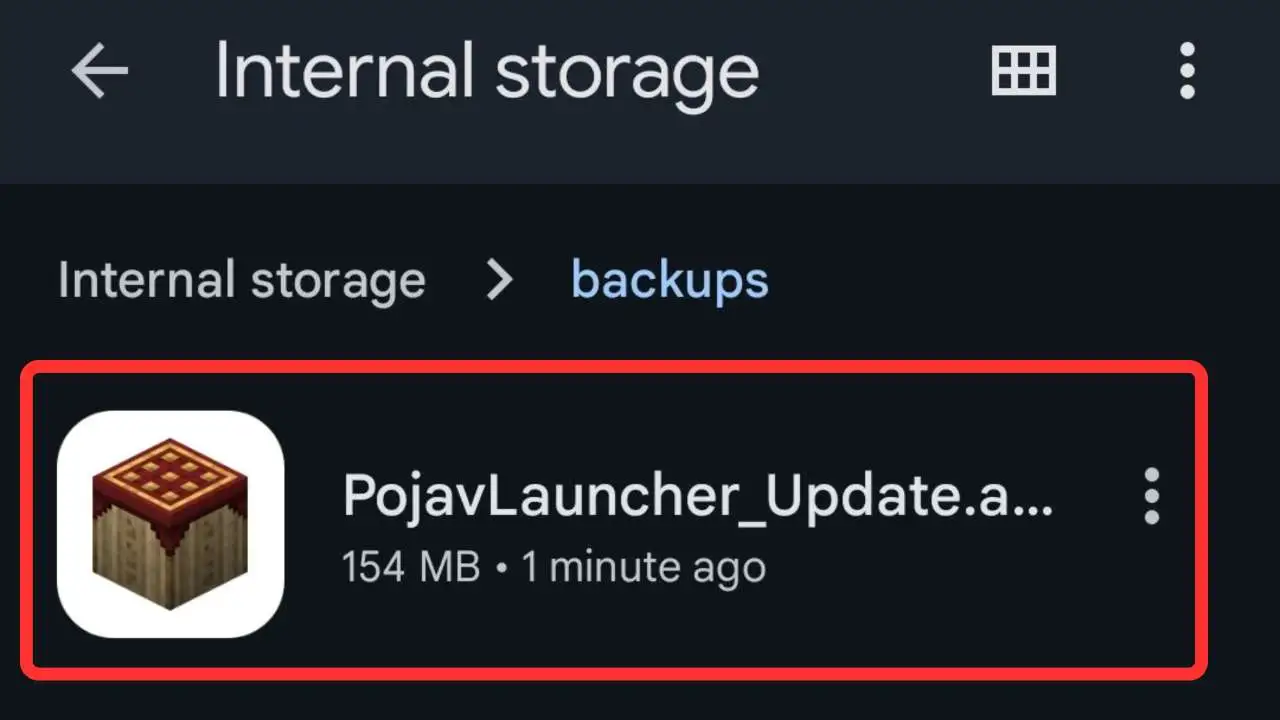This screenshot has height=720, width=1280.
Task: Tap the PojavLauncher Minecraft crafting table icon
Action: pos(170,515)
